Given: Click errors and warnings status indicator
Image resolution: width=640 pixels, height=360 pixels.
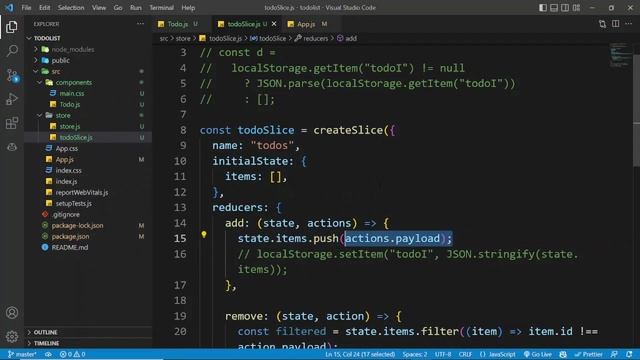Looking at the screenshot, I should point(72,354).
